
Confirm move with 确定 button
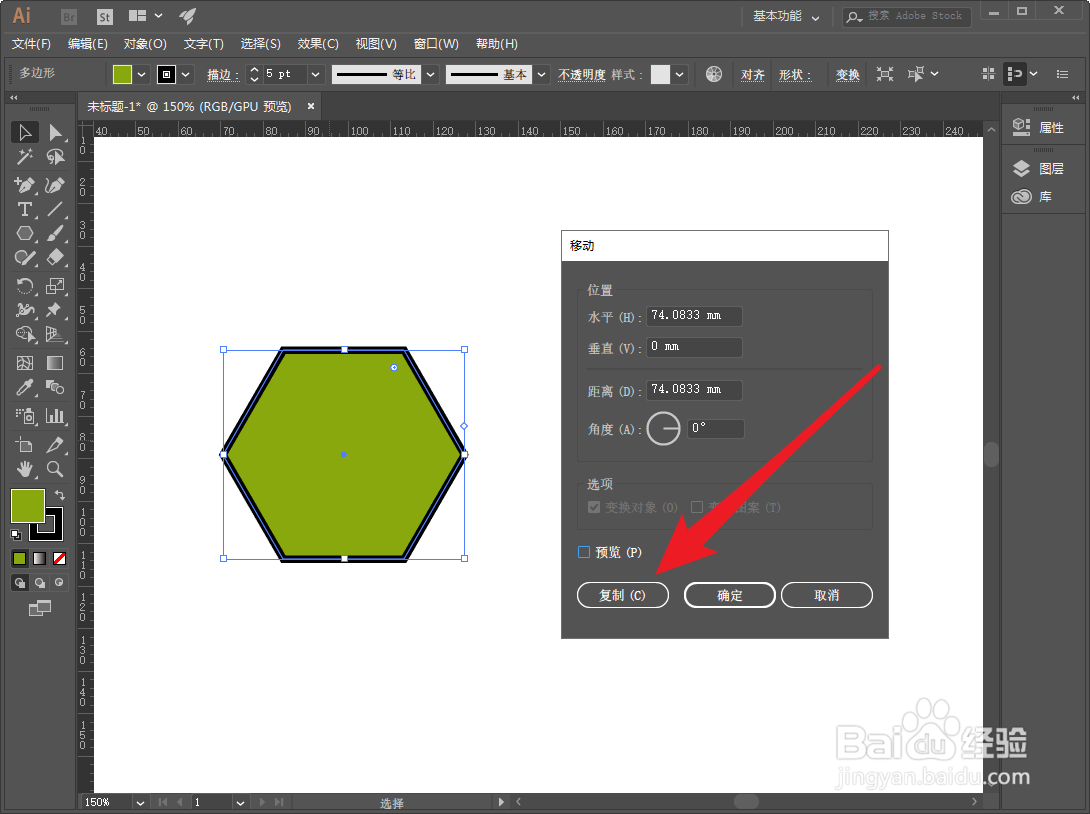point(729,595)
